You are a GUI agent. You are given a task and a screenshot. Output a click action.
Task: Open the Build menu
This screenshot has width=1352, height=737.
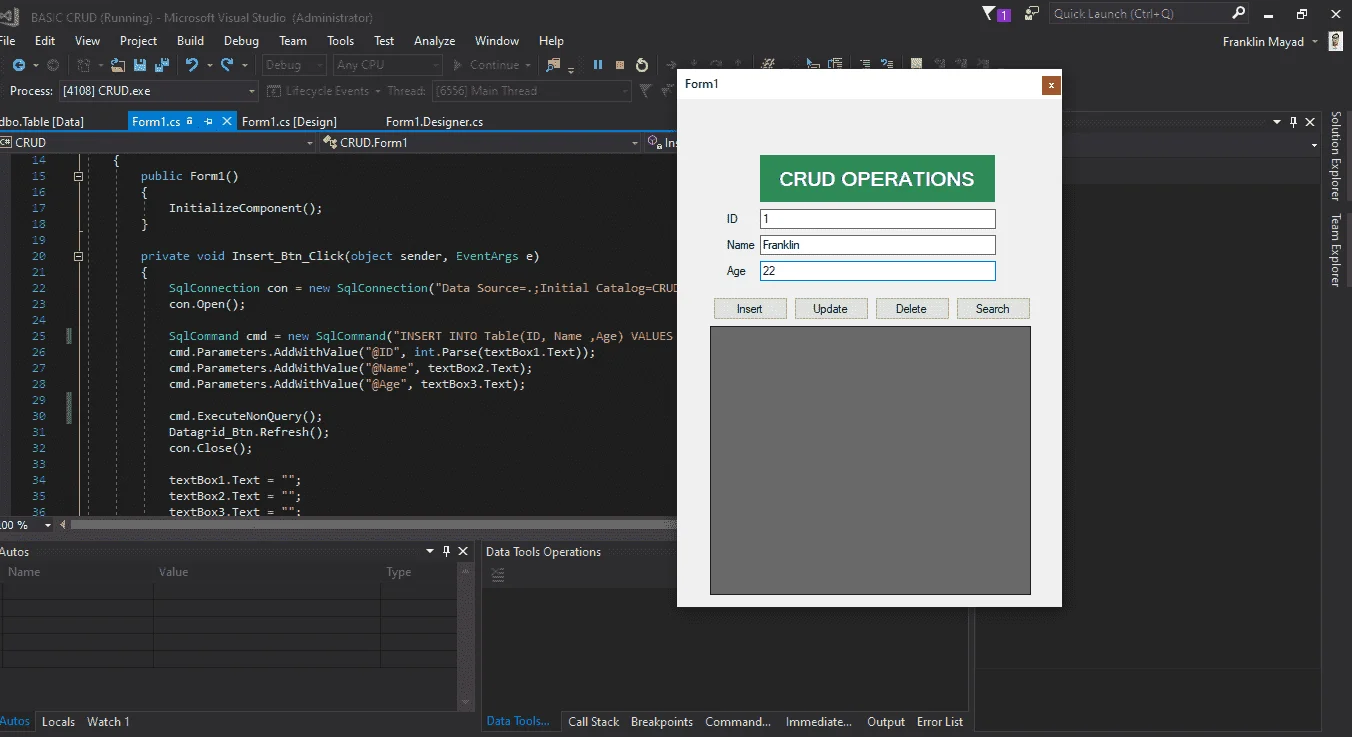click(x=190, y=41)
